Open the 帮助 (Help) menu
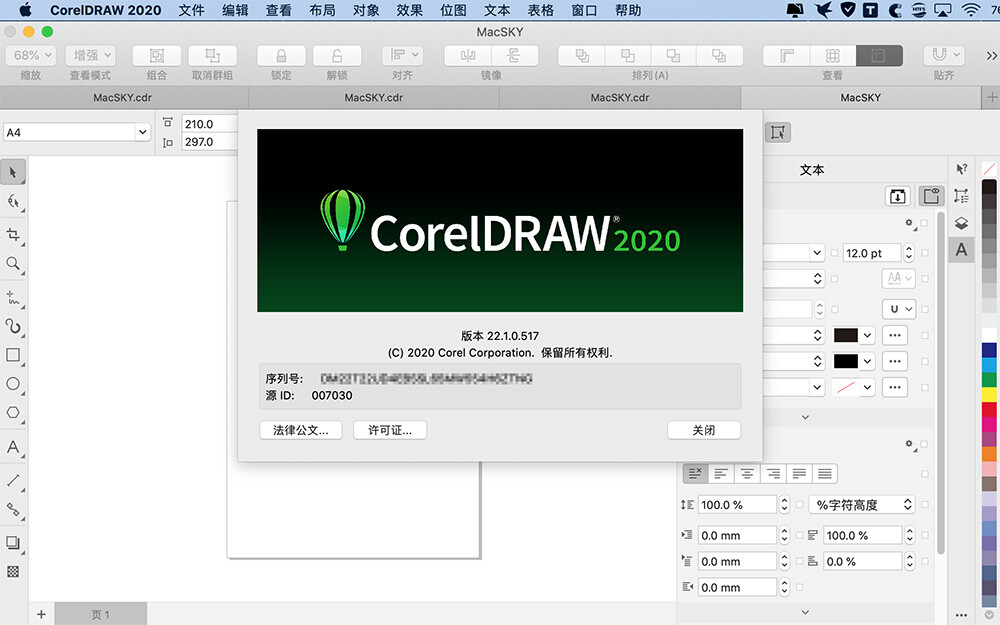 pos(628,10)
